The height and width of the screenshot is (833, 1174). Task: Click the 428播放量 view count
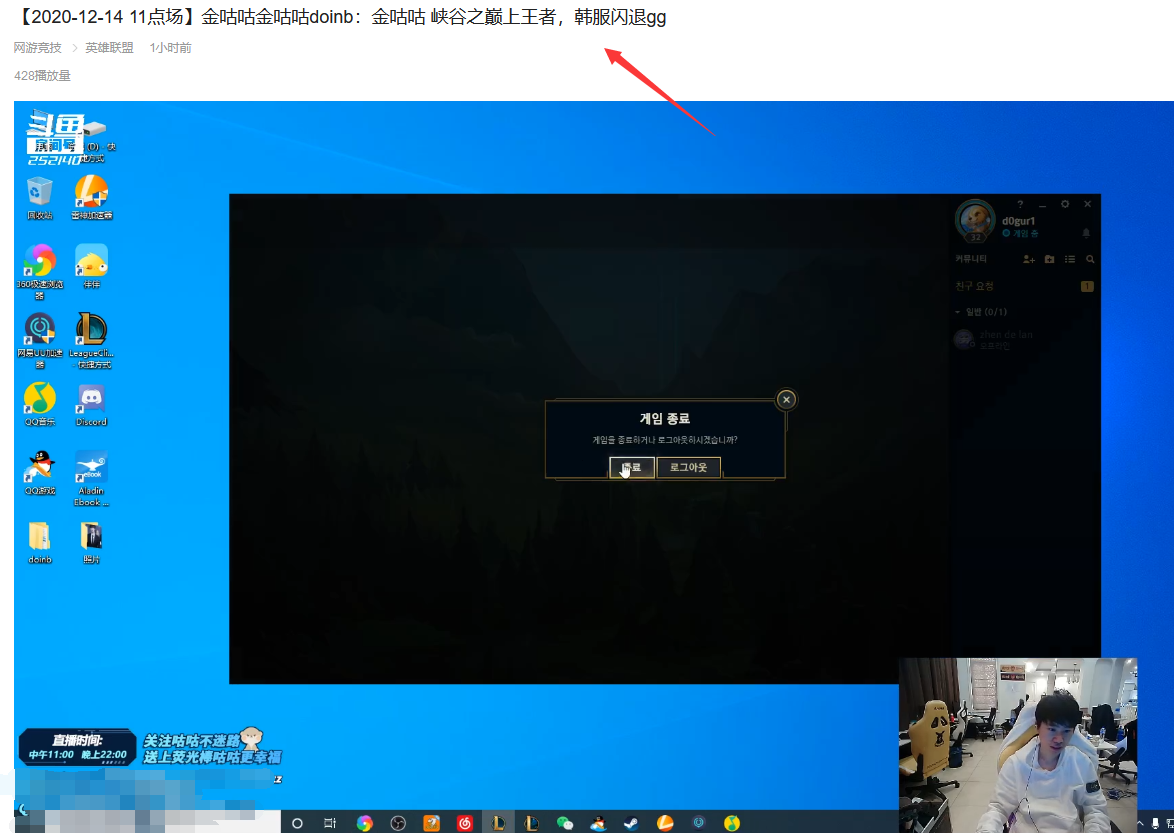click(42, 76)
